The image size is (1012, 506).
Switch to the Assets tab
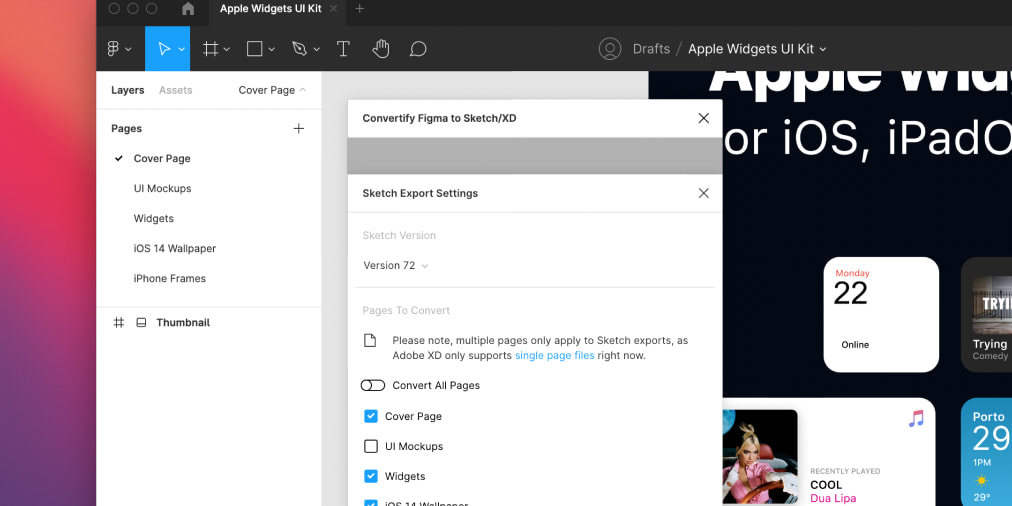[176, 90]
